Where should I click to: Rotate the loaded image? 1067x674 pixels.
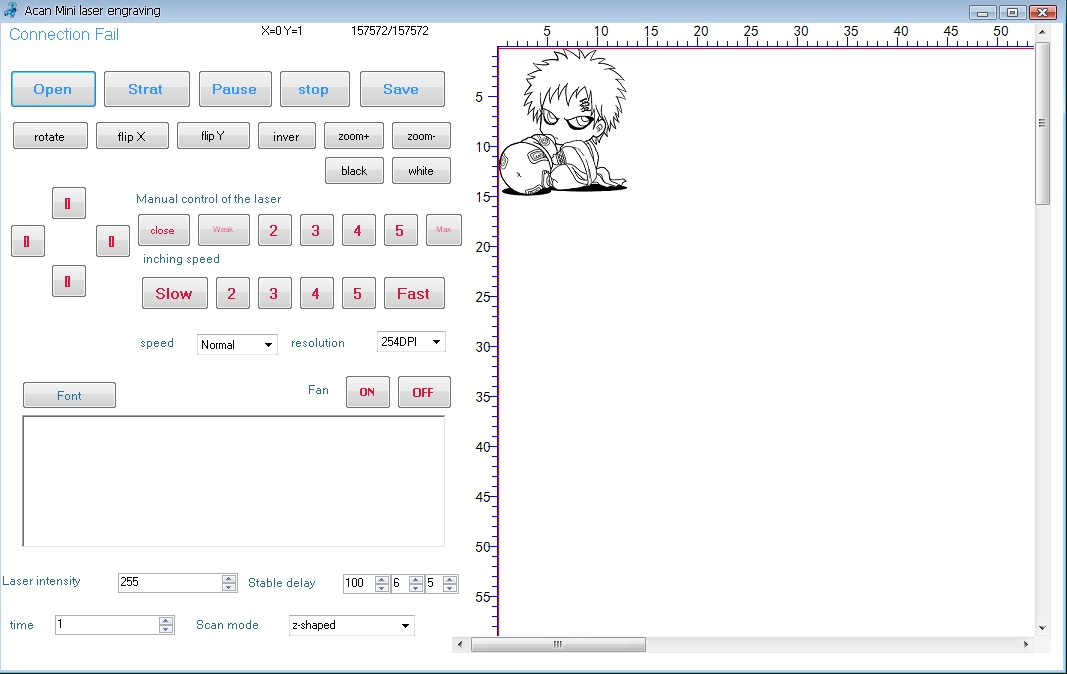tap(50, 136)
